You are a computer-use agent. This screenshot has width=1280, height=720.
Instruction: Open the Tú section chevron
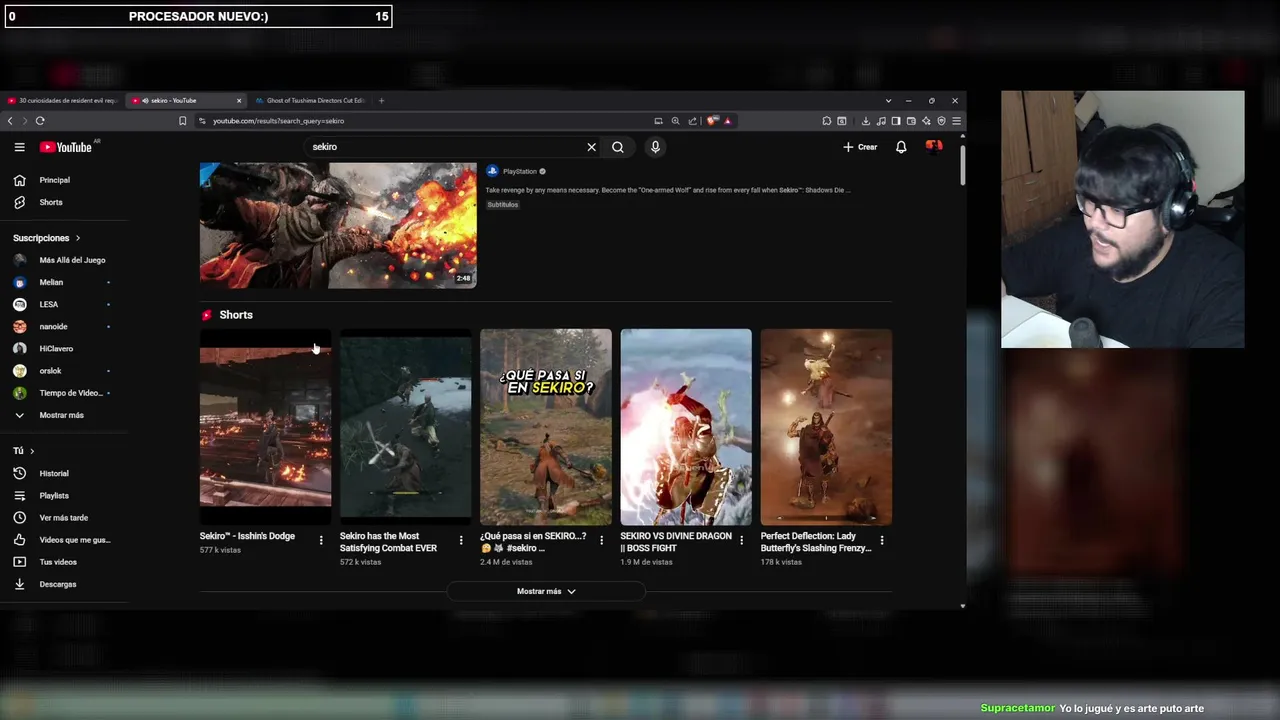(x=32, y=451)
